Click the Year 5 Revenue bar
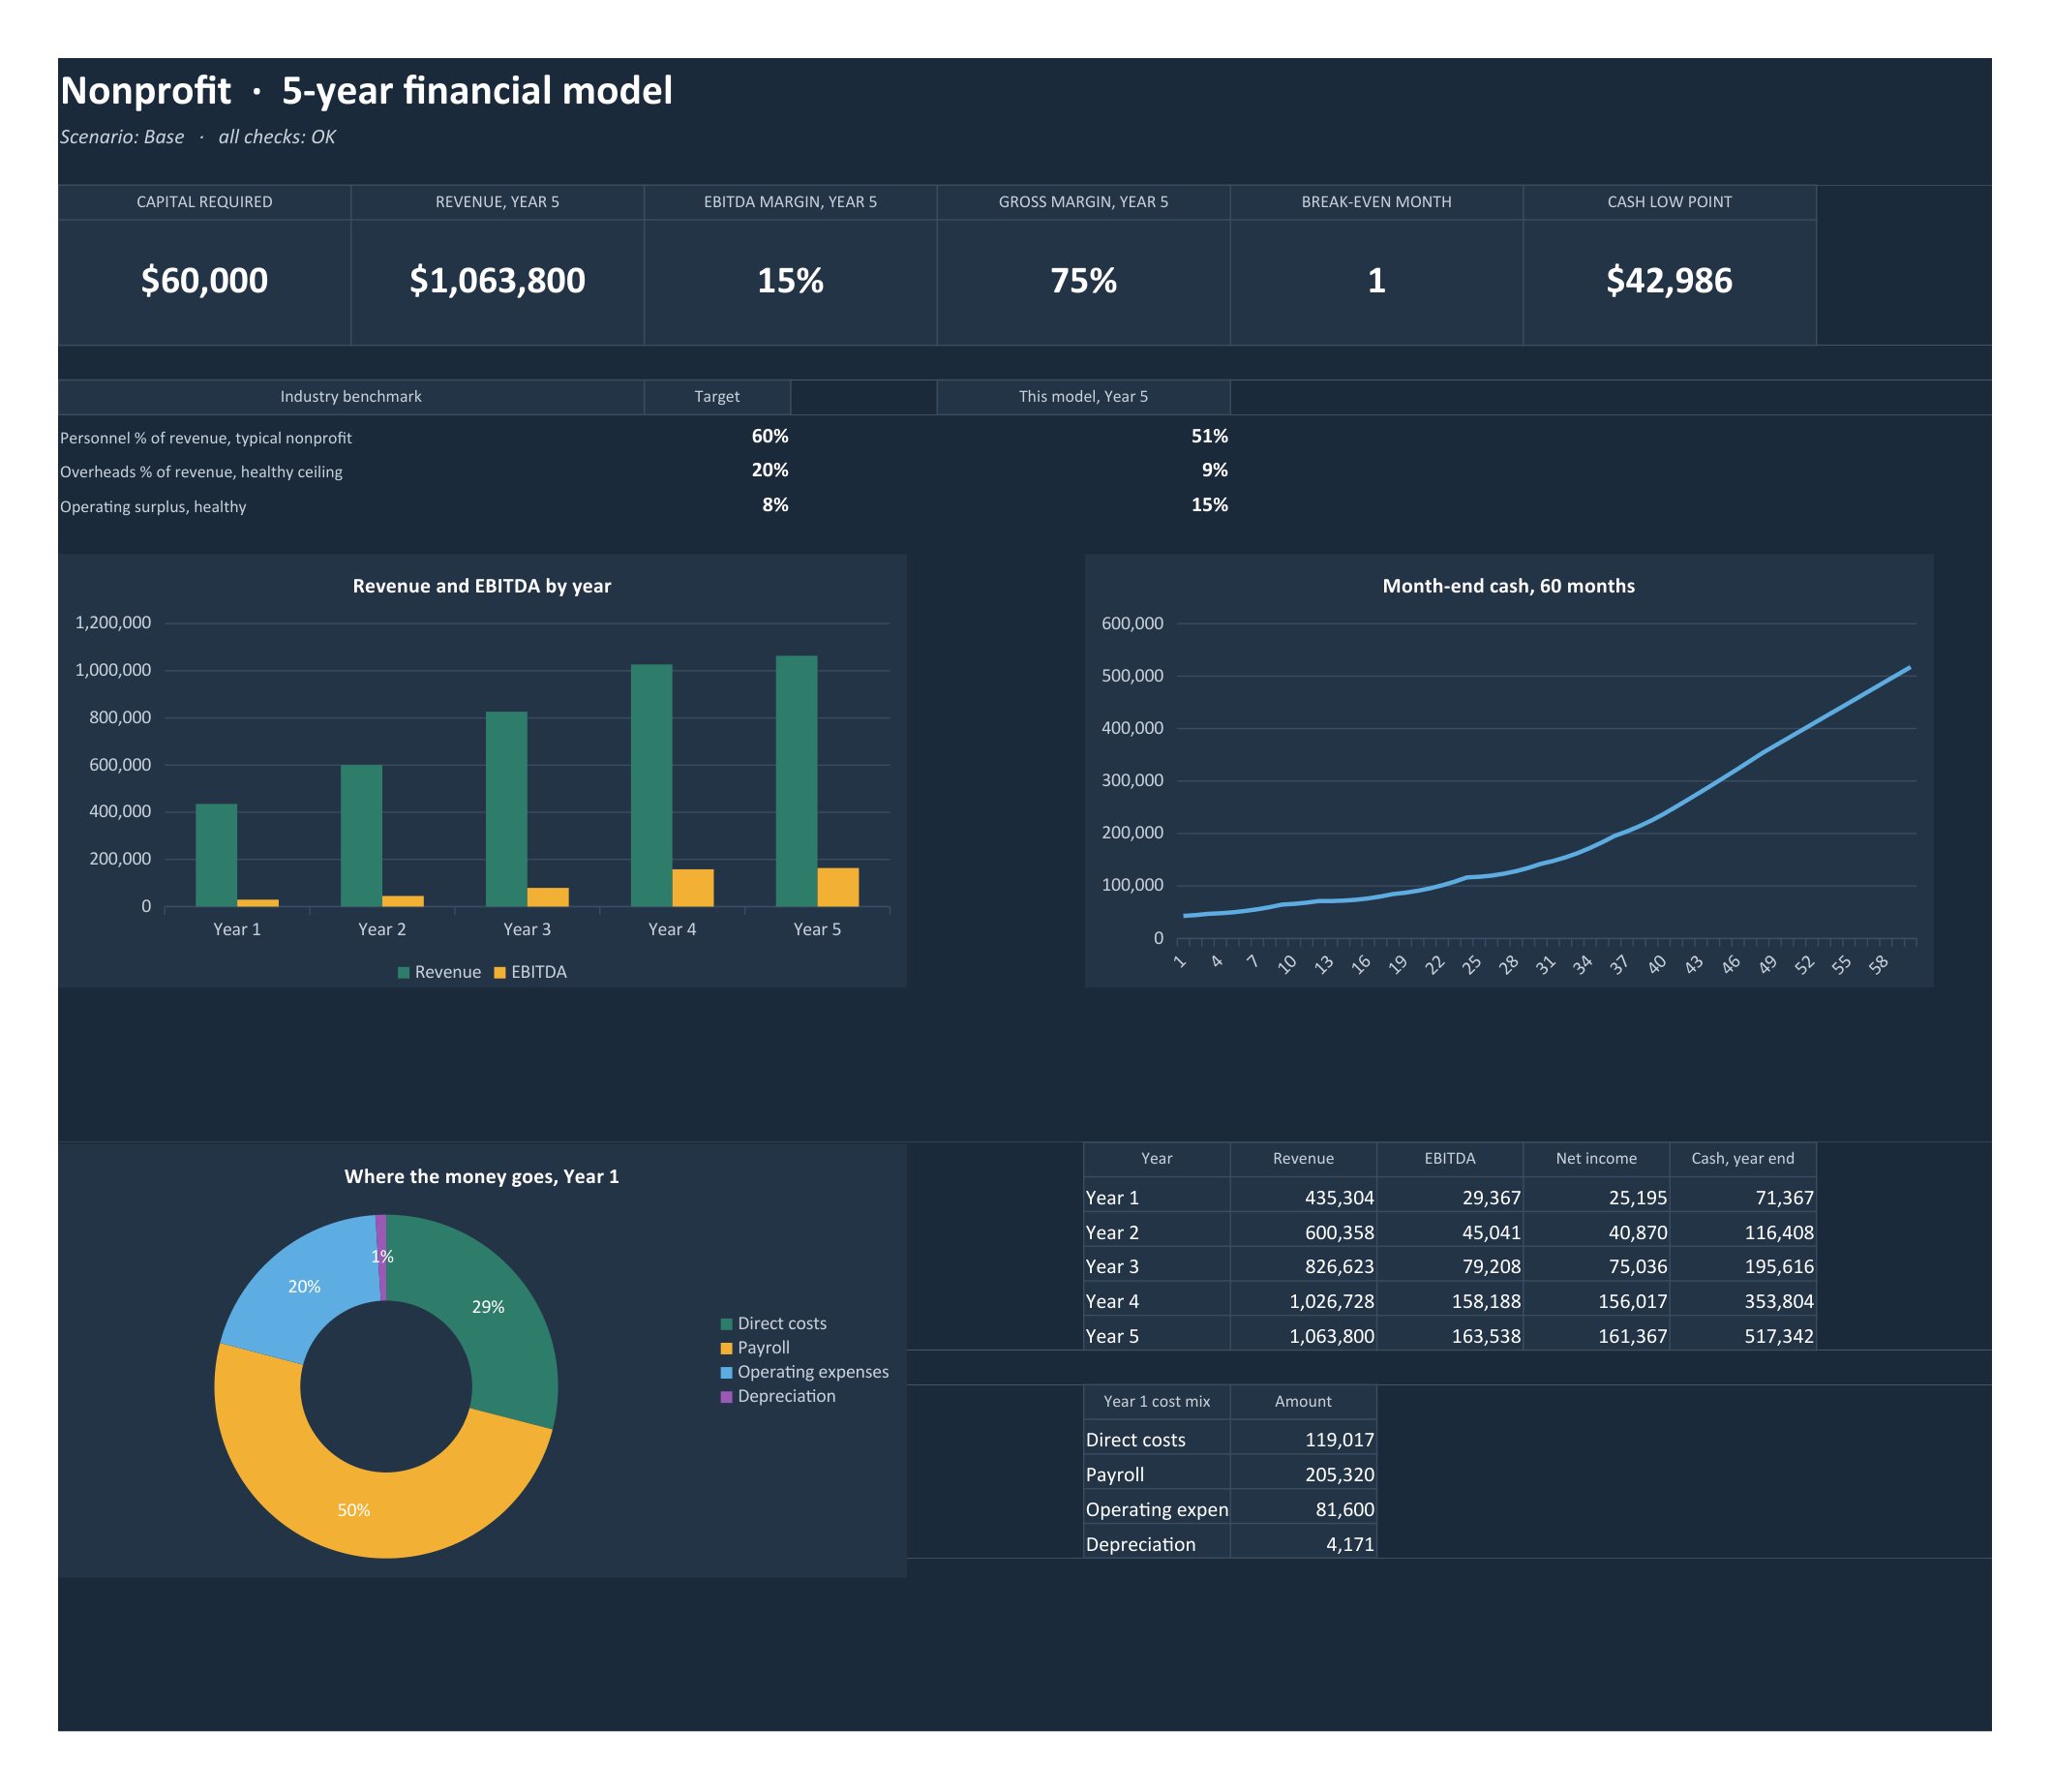Viewport: 2052px width, 1792px height. pos(796,781)
